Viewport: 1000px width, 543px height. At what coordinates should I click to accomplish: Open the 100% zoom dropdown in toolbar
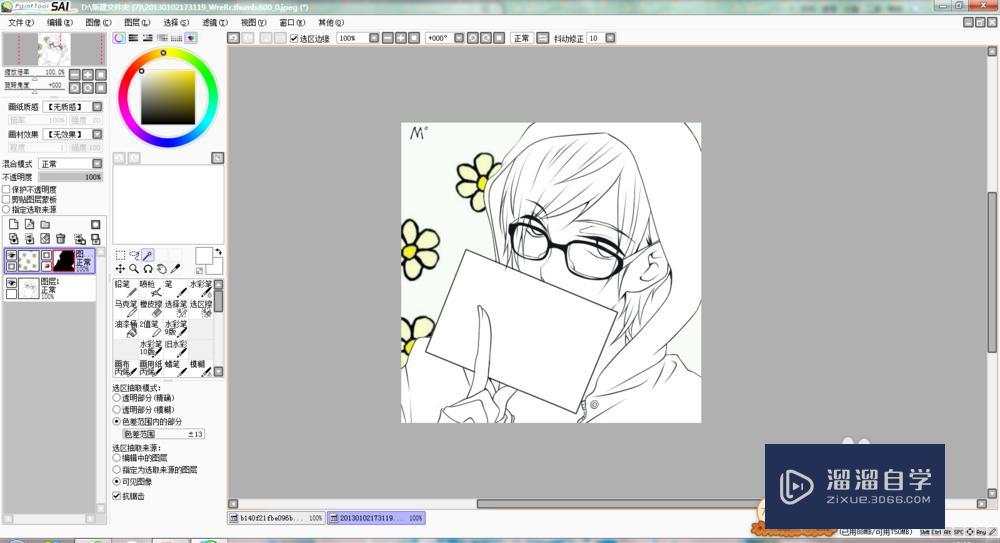374,38
